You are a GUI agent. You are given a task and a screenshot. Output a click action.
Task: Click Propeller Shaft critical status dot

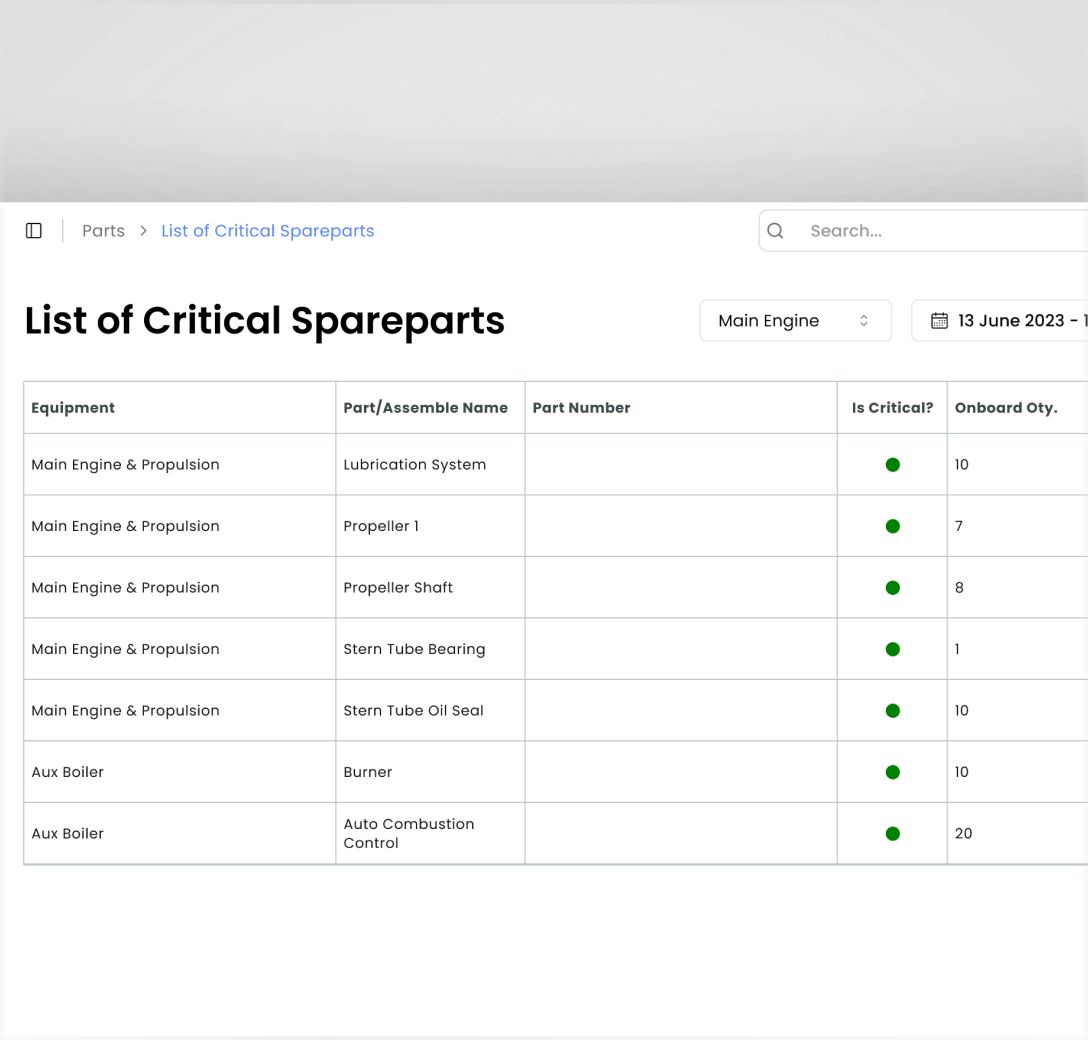pyautogui.click(x=892, y=588)
